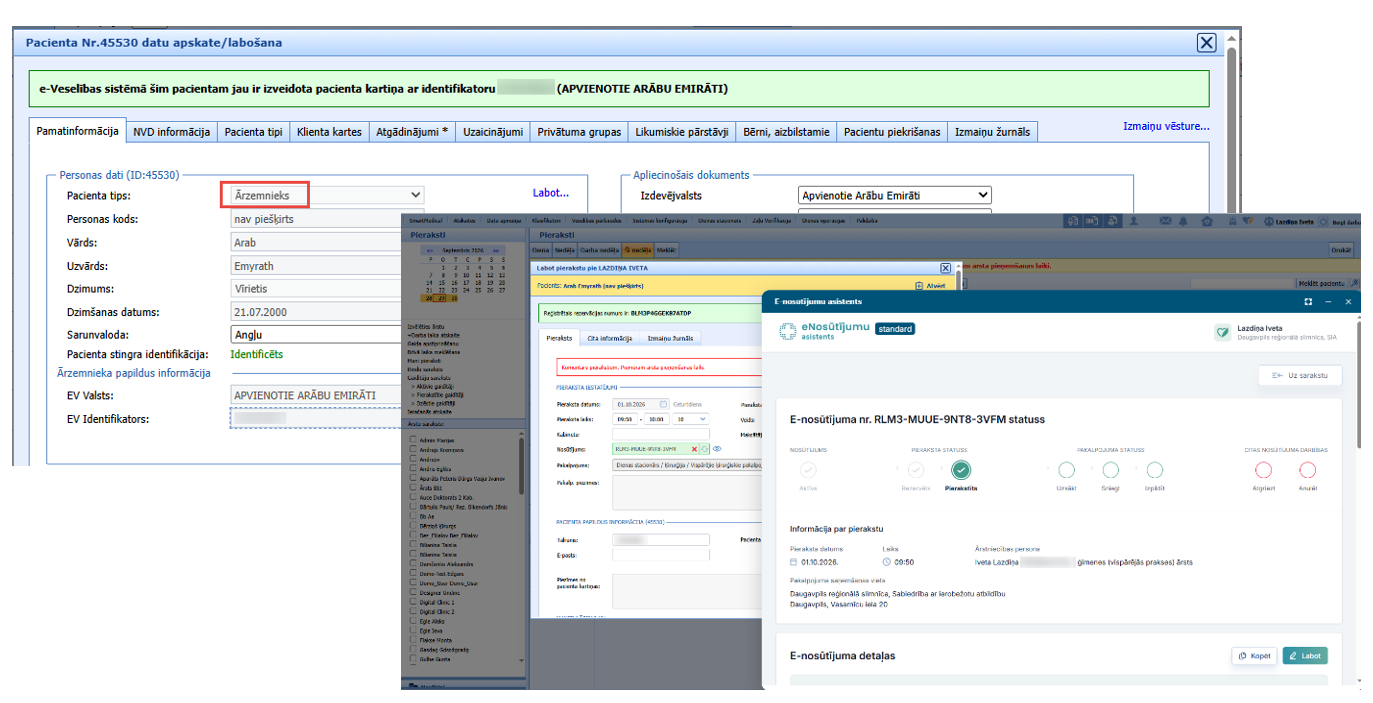
Task: View the referral using the eye icon
Action: (717, 449)
